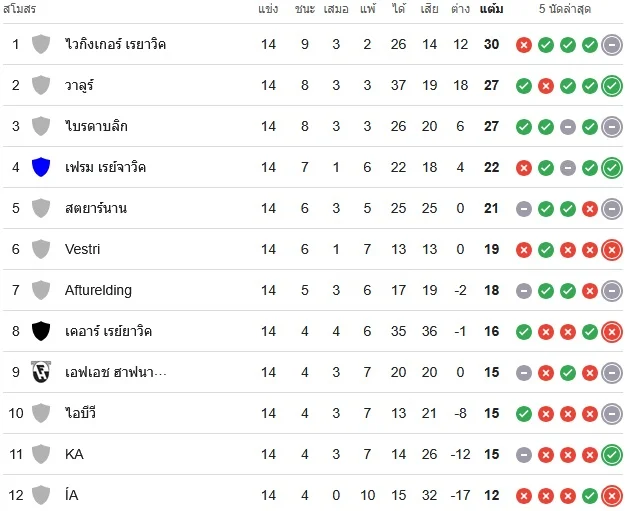This screenshot has height=511, width=630.
Task: Open the Afturelding team link
Action: 98,290
